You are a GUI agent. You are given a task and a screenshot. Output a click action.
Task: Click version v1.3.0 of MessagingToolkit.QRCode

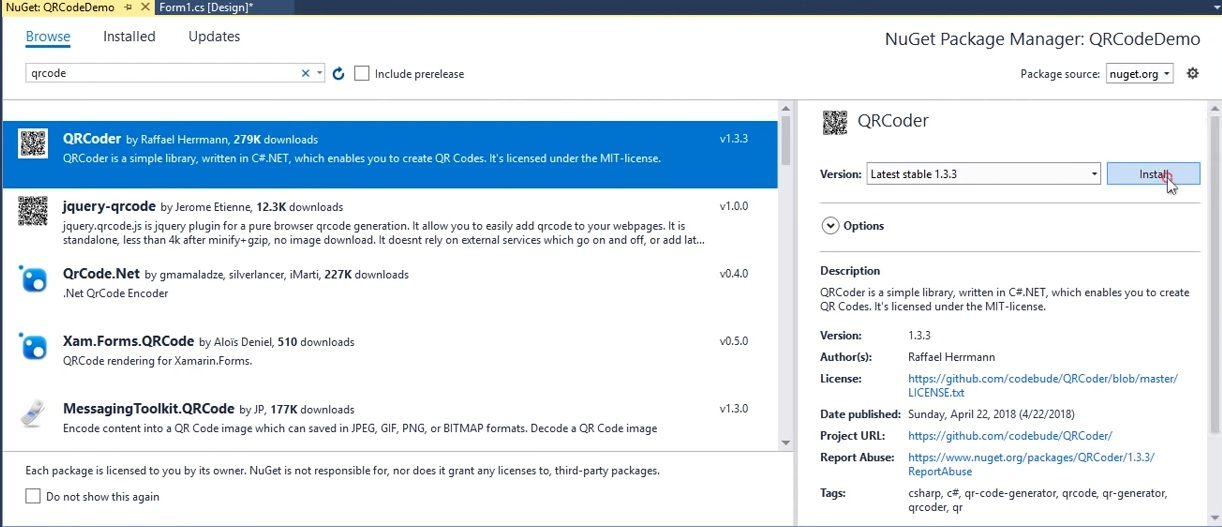734,409
